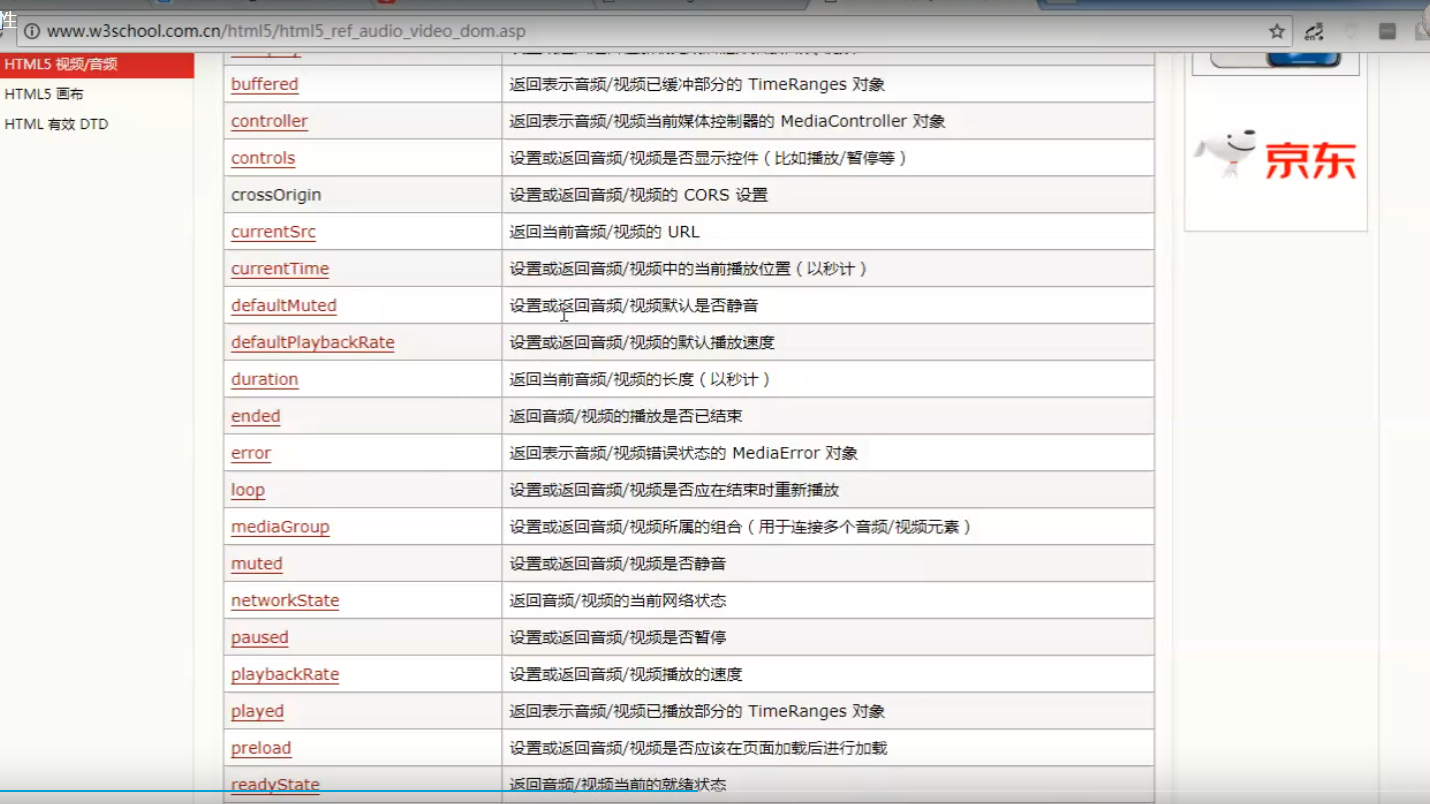This screenshot has width=1430, height=804.
Task: Open the translate extension icon
Action: pyautogui.click(x=1314, y=32)
